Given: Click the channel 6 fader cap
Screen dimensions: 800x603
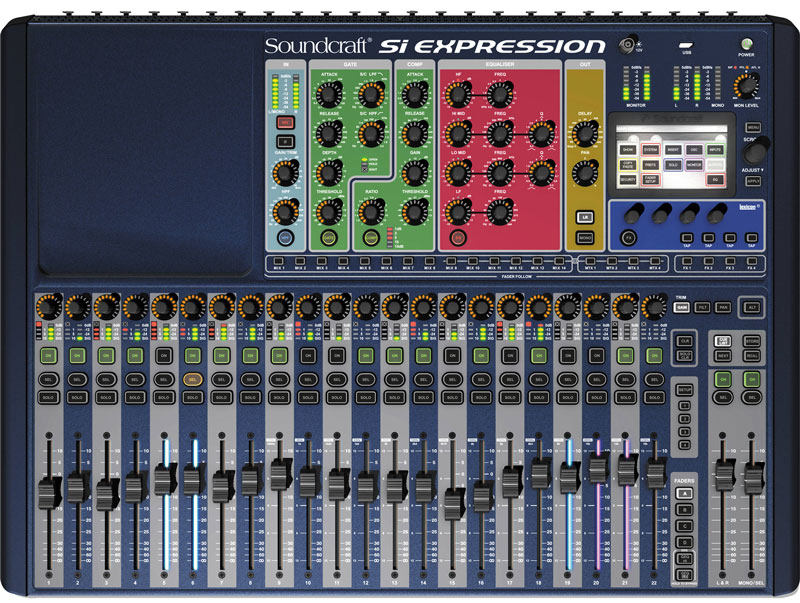Looking at the screenshot, I should (x=192, y=478).
